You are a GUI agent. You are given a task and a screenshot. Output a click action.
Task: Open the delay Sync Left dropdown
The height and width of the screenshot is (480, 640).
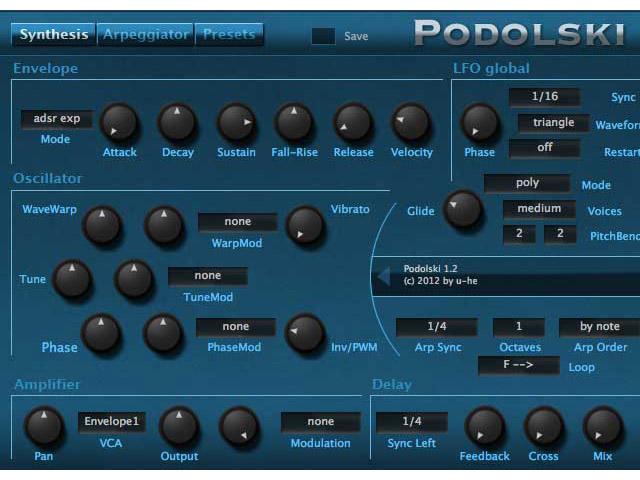[411, 422]
